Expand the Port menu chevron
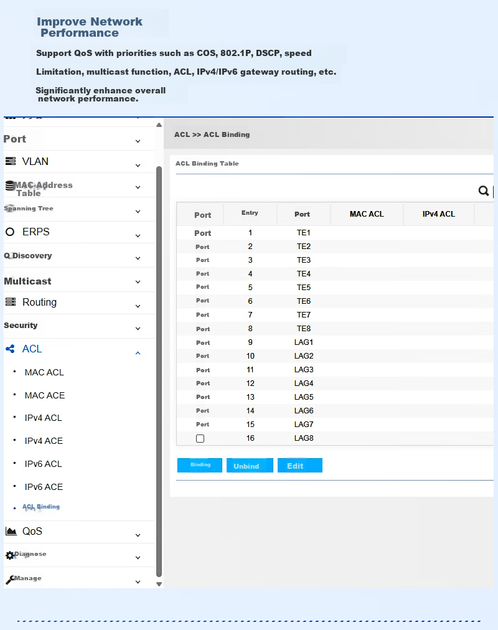Viewport: 498px width, 630px height. click(138, 141)
